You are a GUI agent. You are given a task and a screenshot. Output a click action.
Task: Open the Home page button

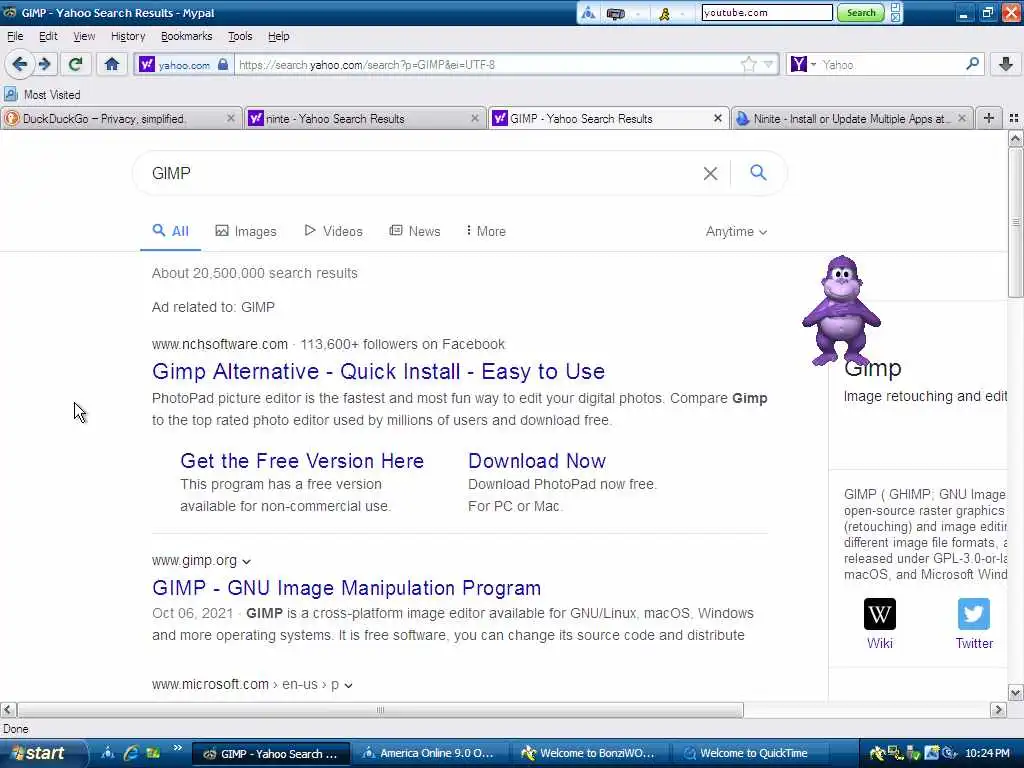tap(112, 64)
